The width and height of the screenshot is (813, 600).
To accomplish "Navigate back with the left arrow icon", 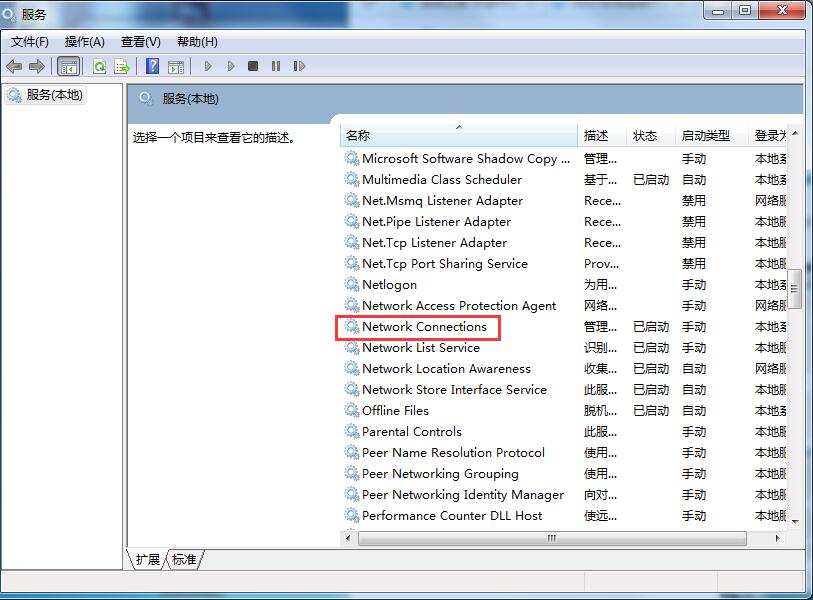I will (14, 66).
